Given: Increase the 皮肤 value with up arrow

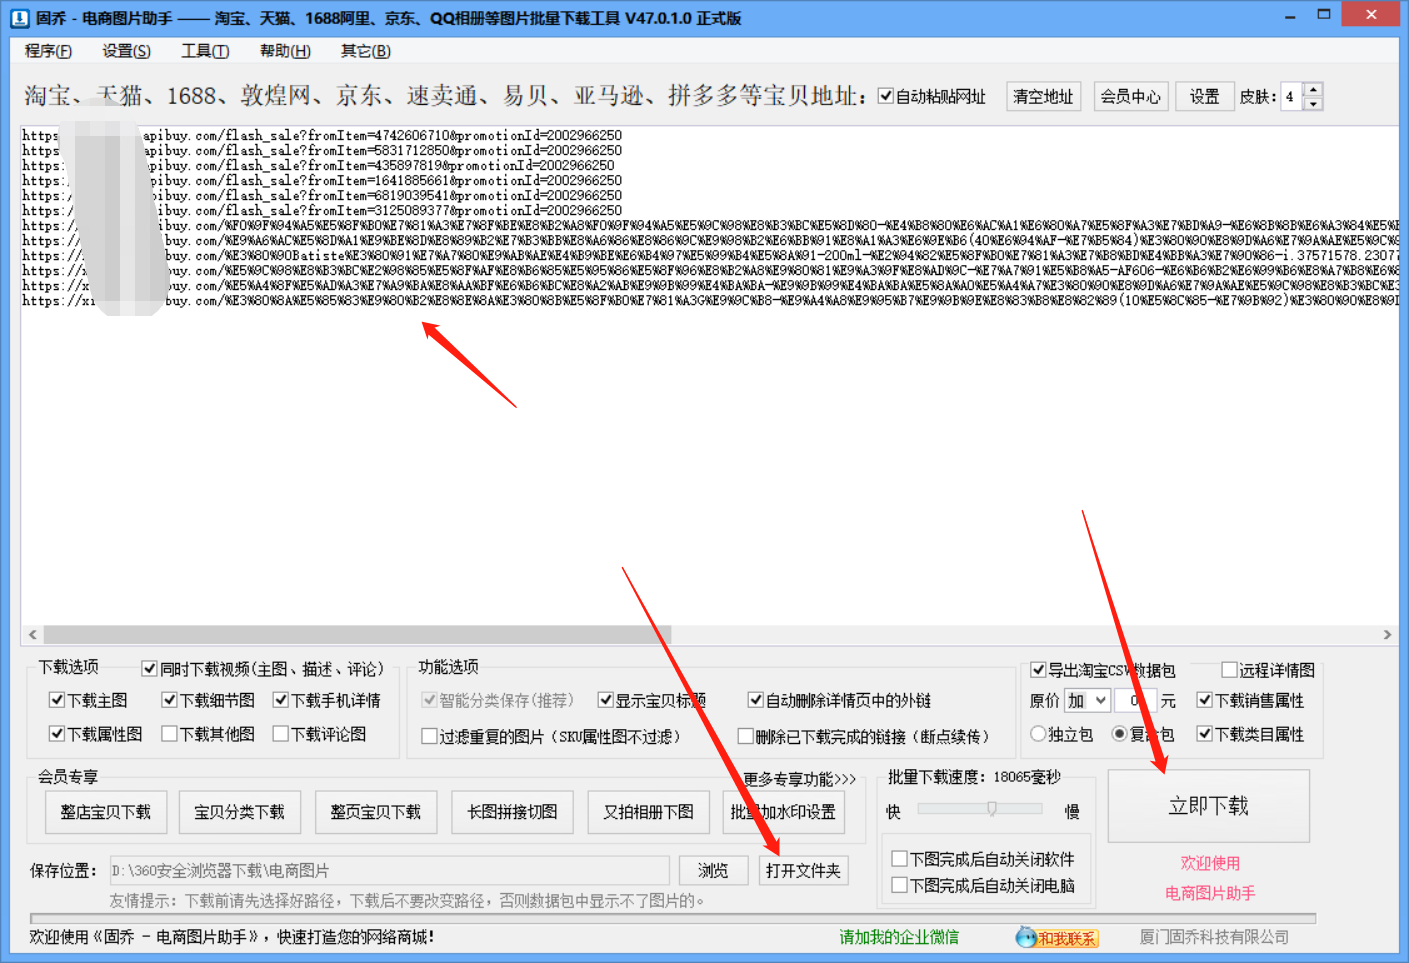Looking at the screenshot, I should pyautogui.click(x=1313, y=89).
